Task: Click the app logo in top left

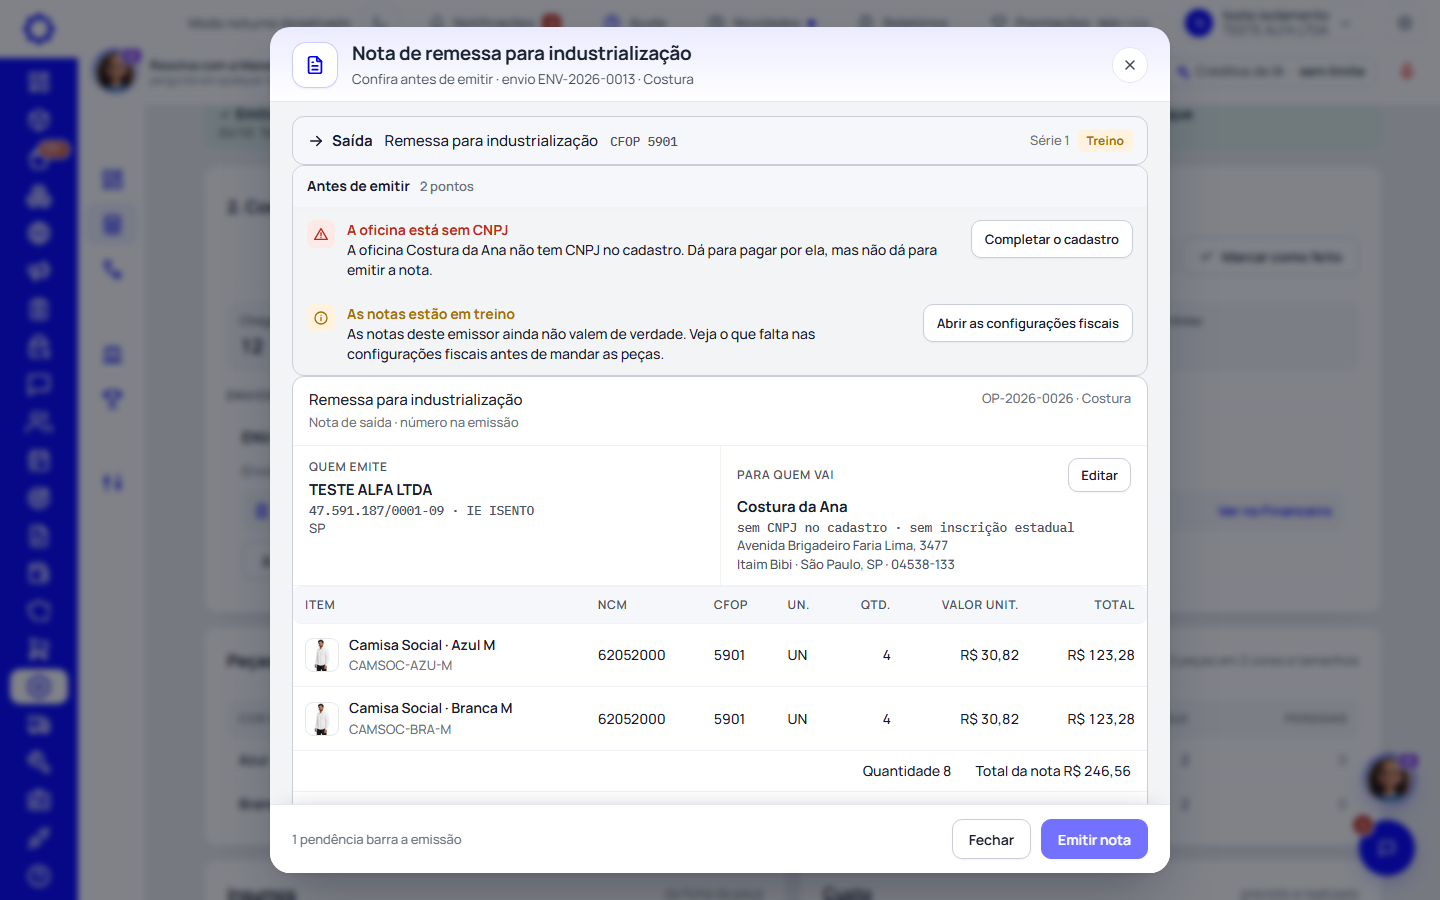Action: [39, 28]
